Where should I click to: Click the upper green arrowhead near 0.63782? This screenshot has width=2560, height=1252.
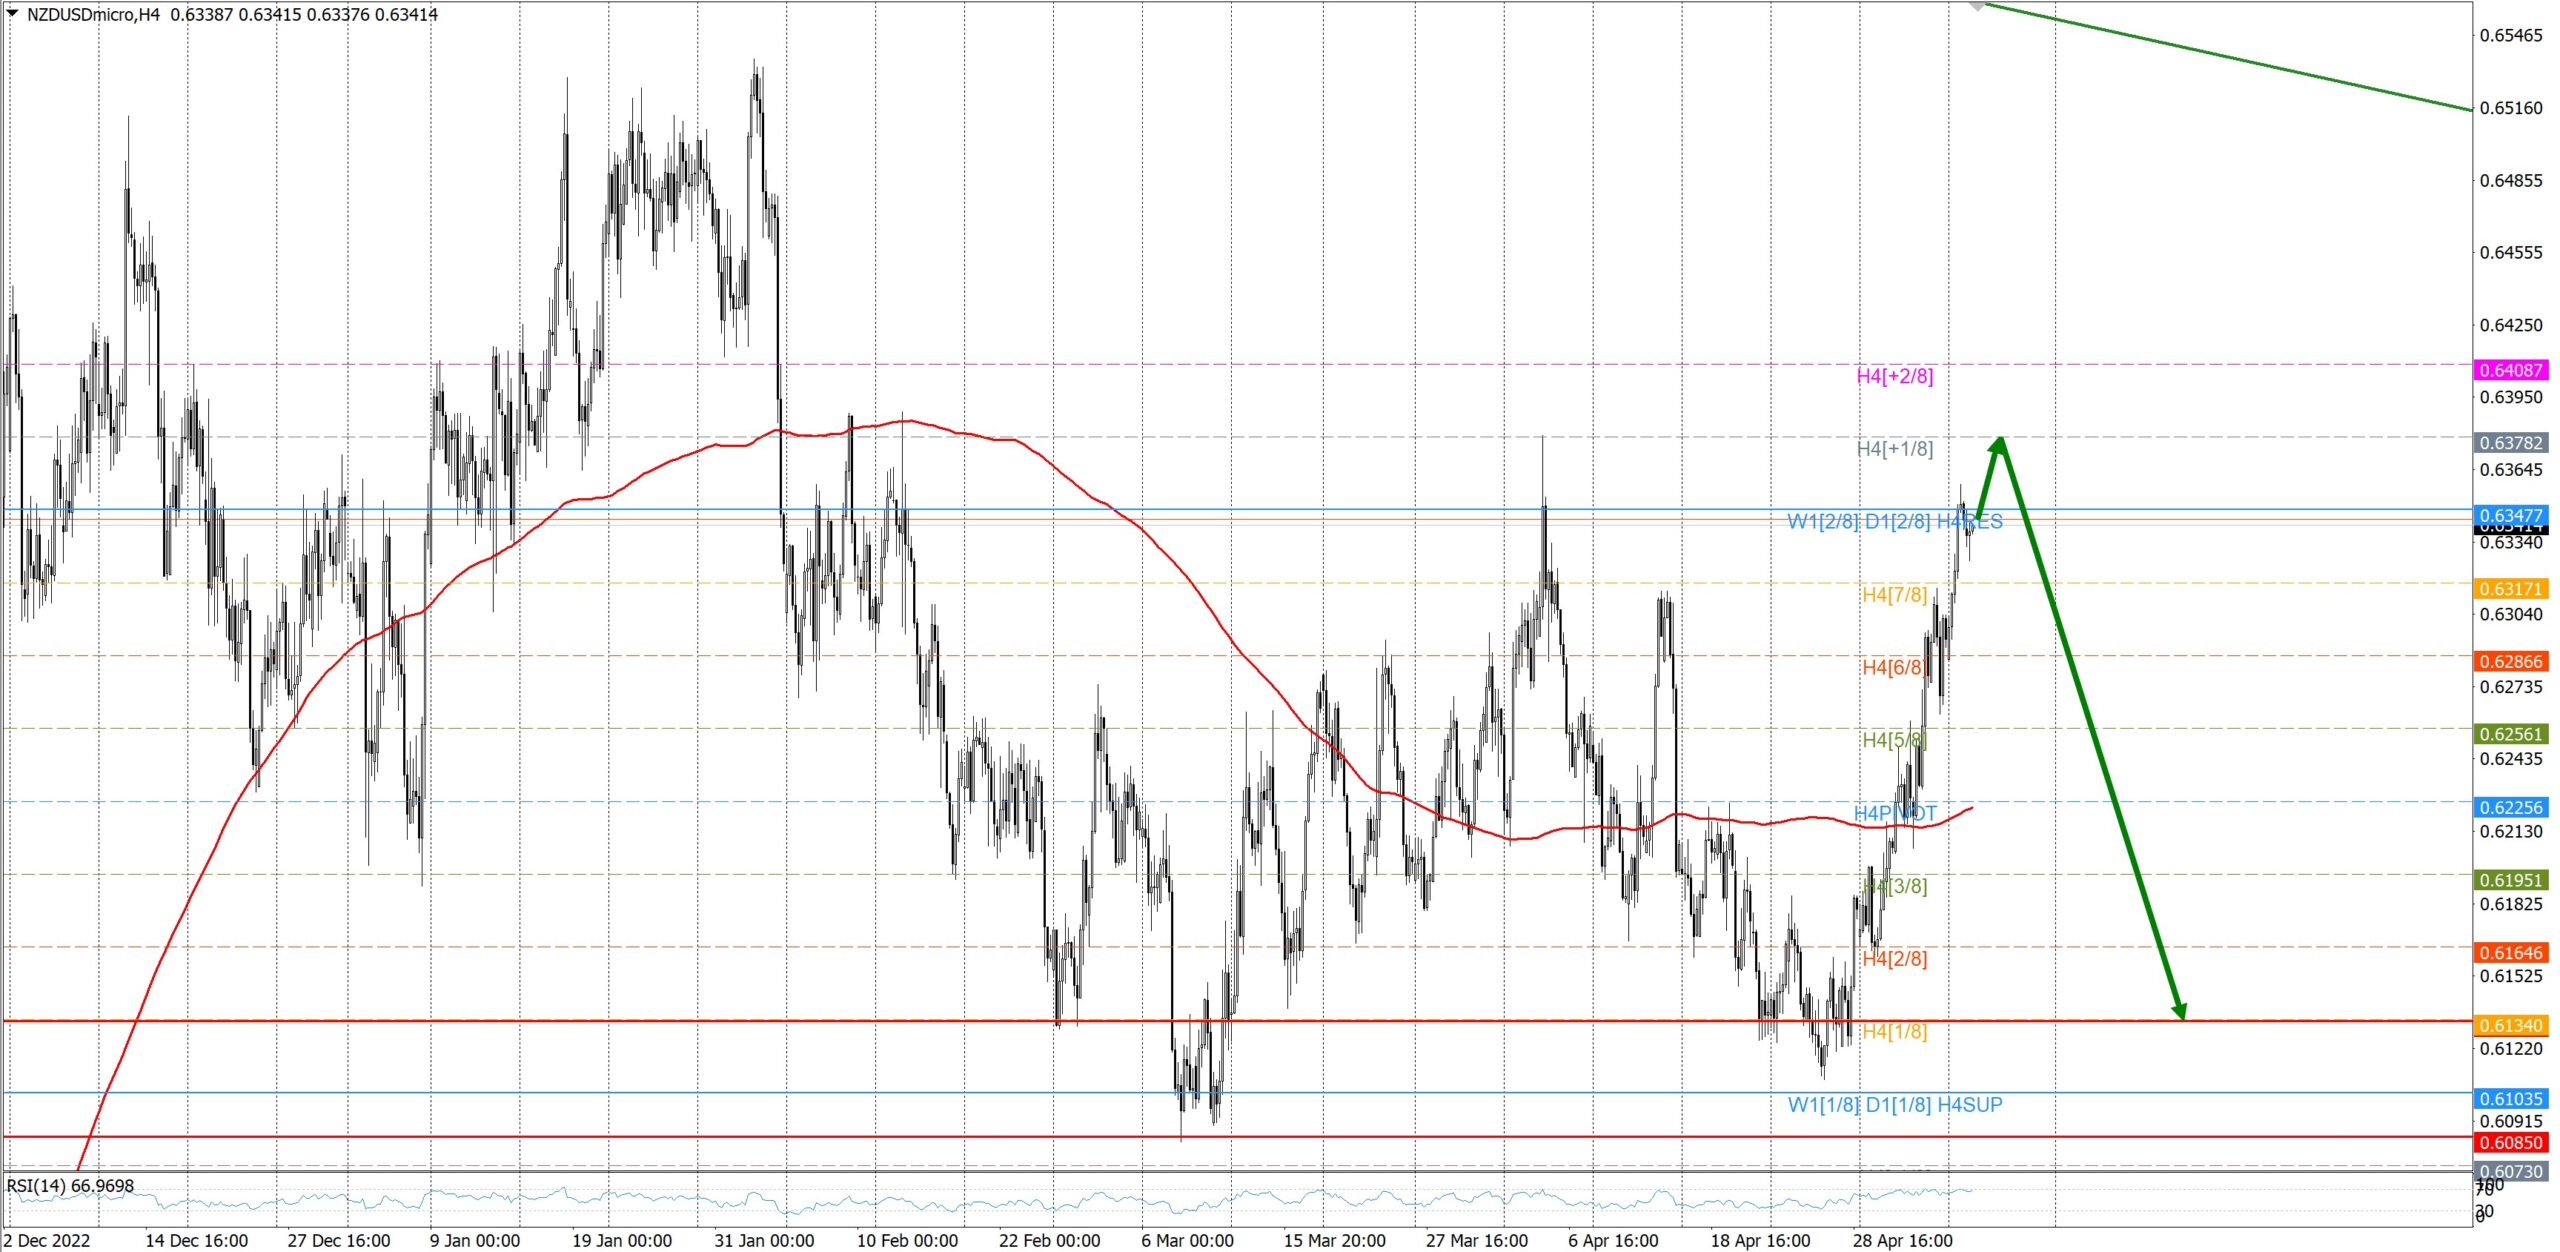[1999, 446]
